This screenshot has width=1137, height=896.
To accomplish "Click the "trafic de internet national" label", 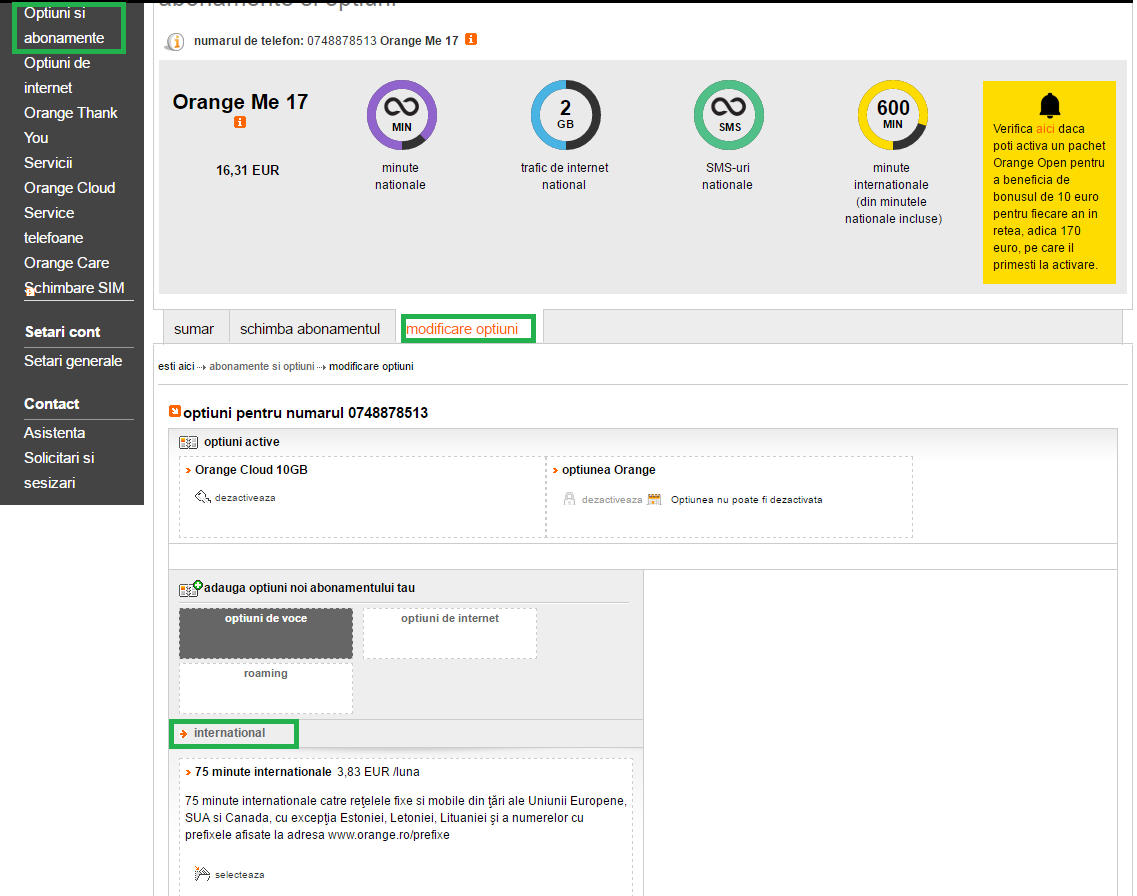I will pos(564,176).
